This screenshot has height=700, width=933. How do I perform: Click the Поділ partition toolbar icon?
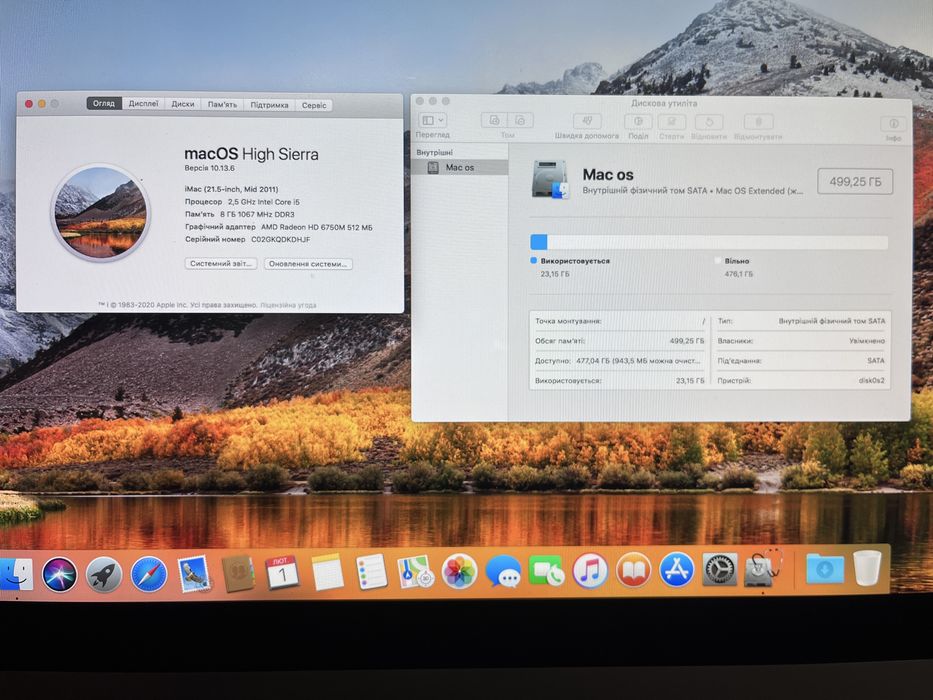click(x=638, y=121)
